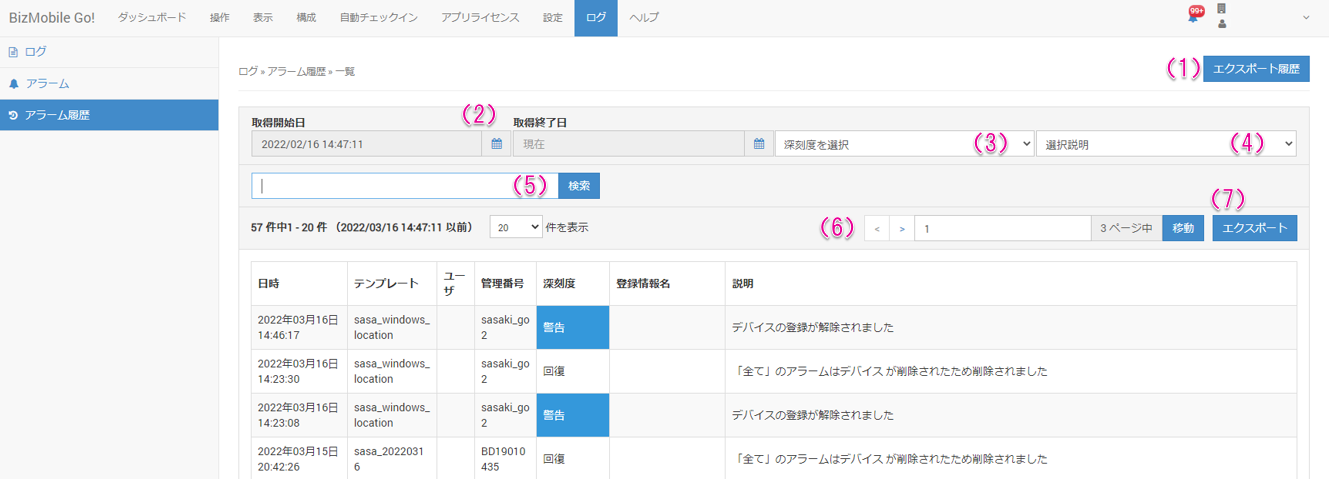This screenshot has height=479, width=1331.
Task: Expand the account menu chevron at top right
Action: pyautogui.click(x=1306, y=17)
